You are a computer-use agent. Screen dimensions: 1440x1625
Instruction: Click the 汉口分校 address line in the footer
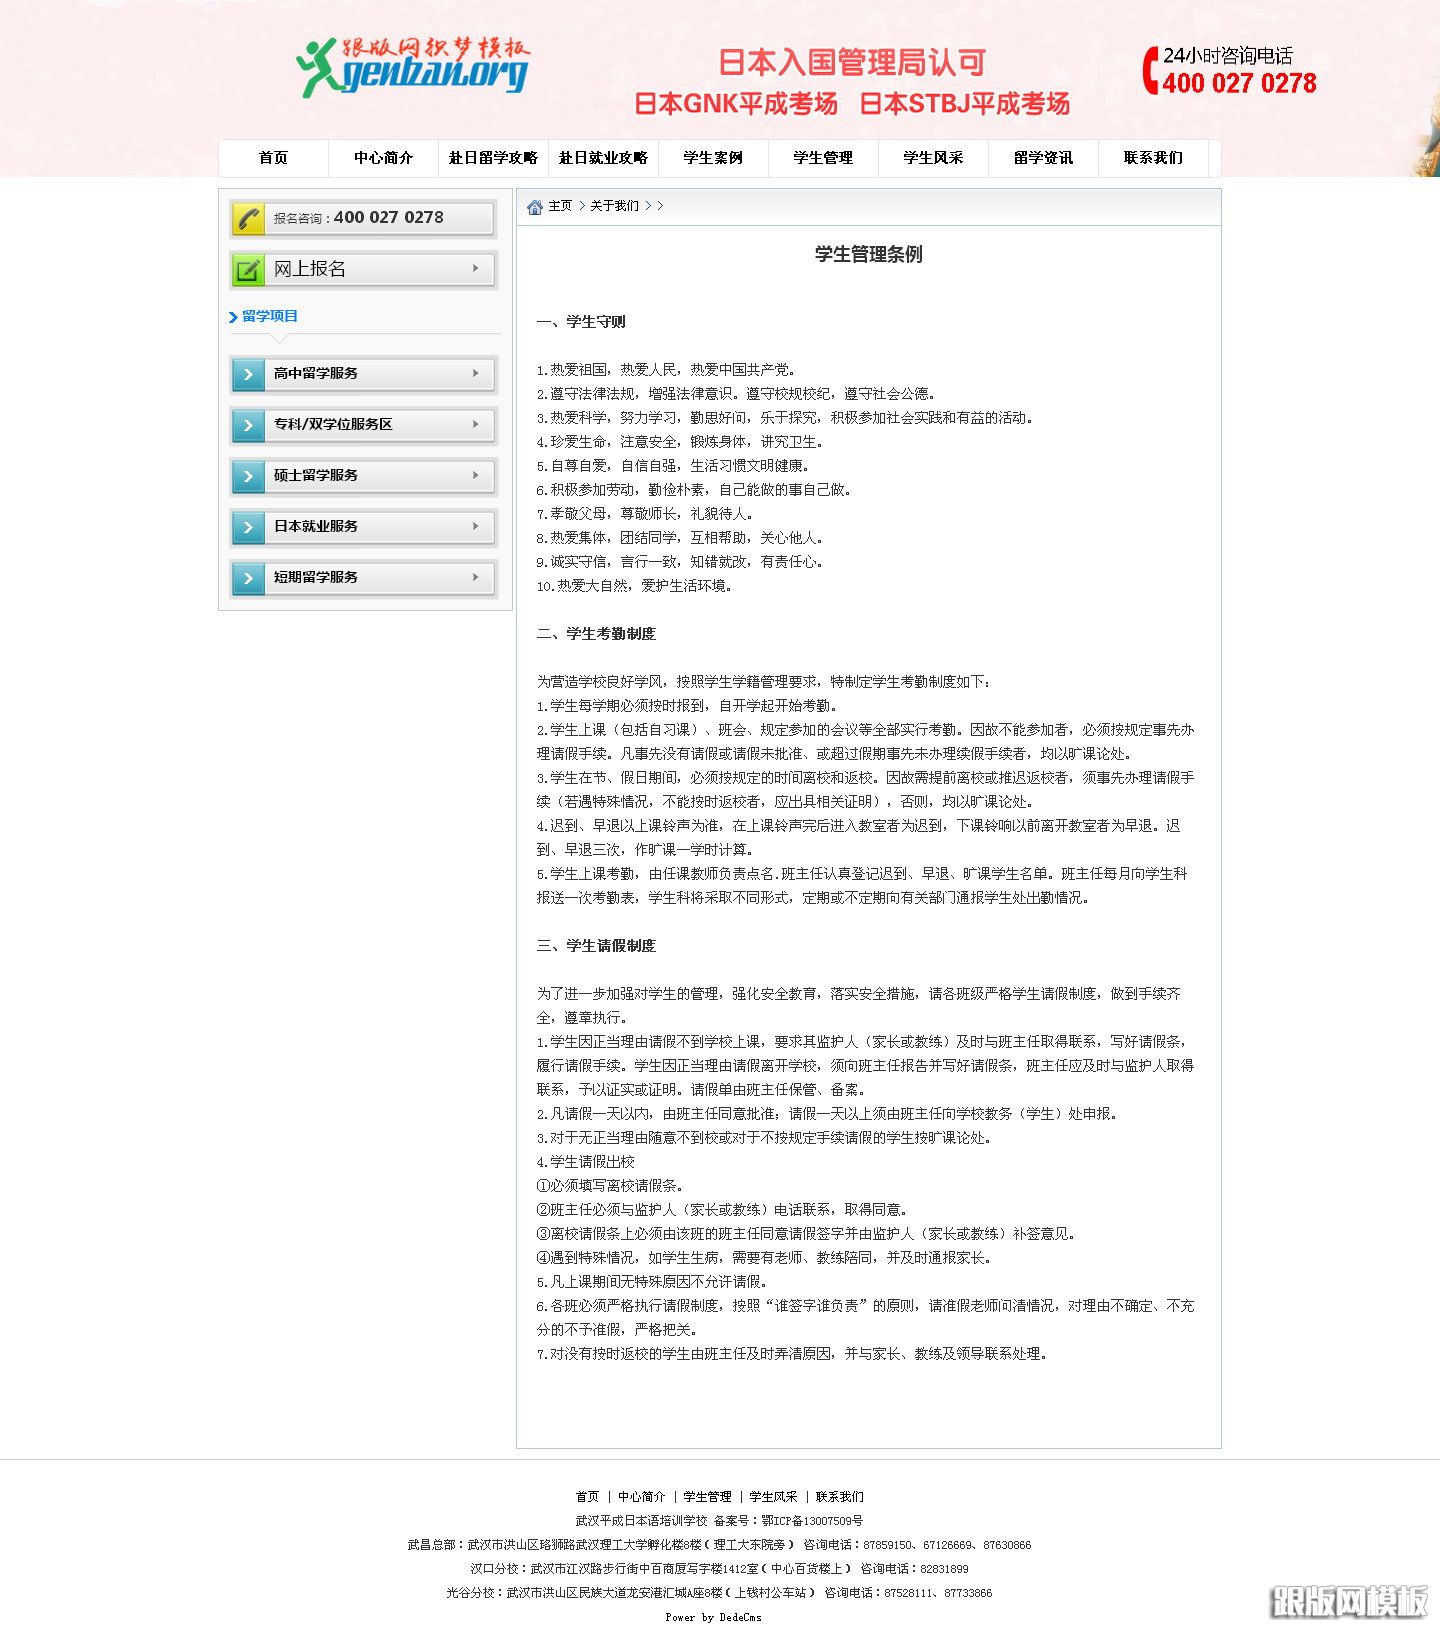(x=719, y=1569)
